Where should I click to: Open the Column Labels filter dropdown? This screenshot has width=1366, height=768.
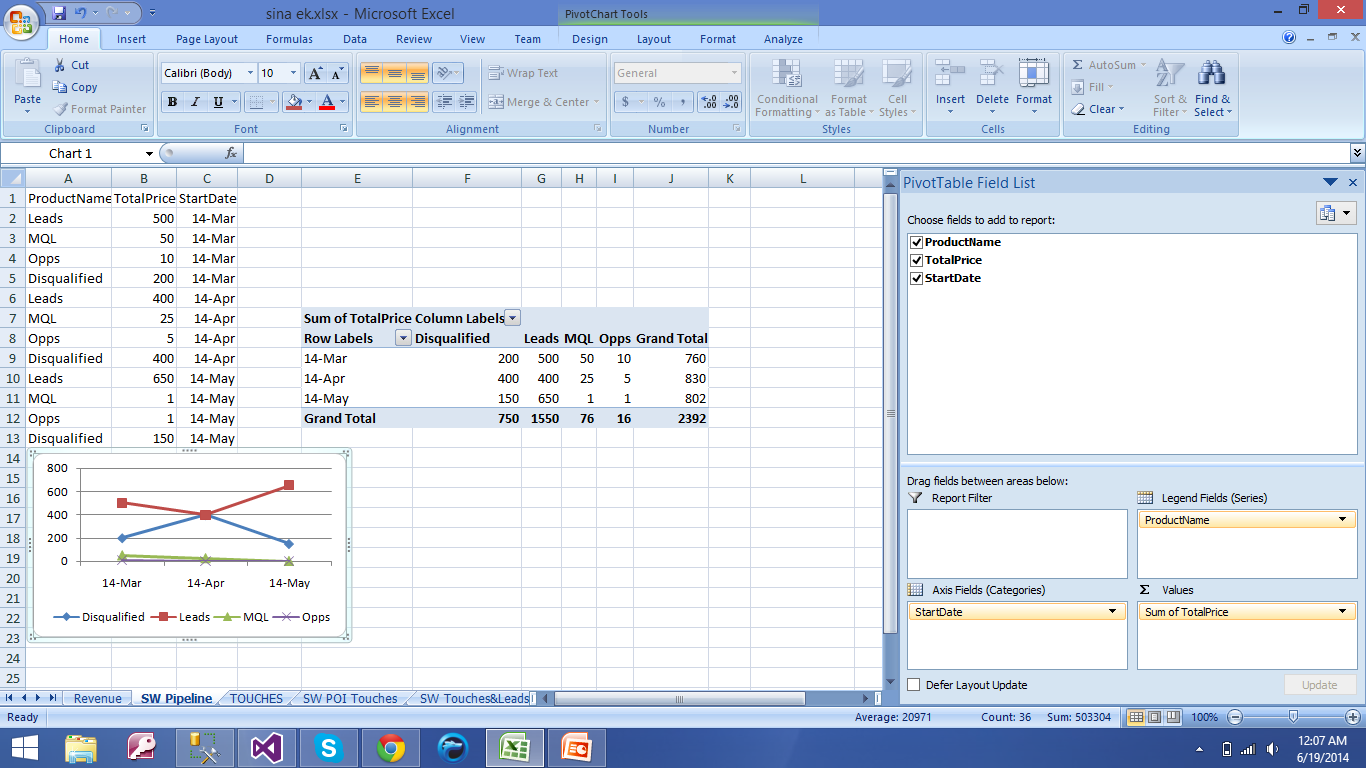(512, 318)
